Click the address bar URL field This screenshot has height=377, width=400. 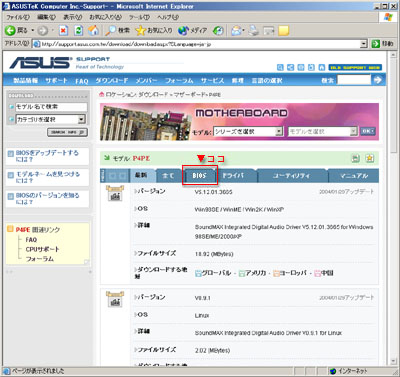tap(197, 44)
